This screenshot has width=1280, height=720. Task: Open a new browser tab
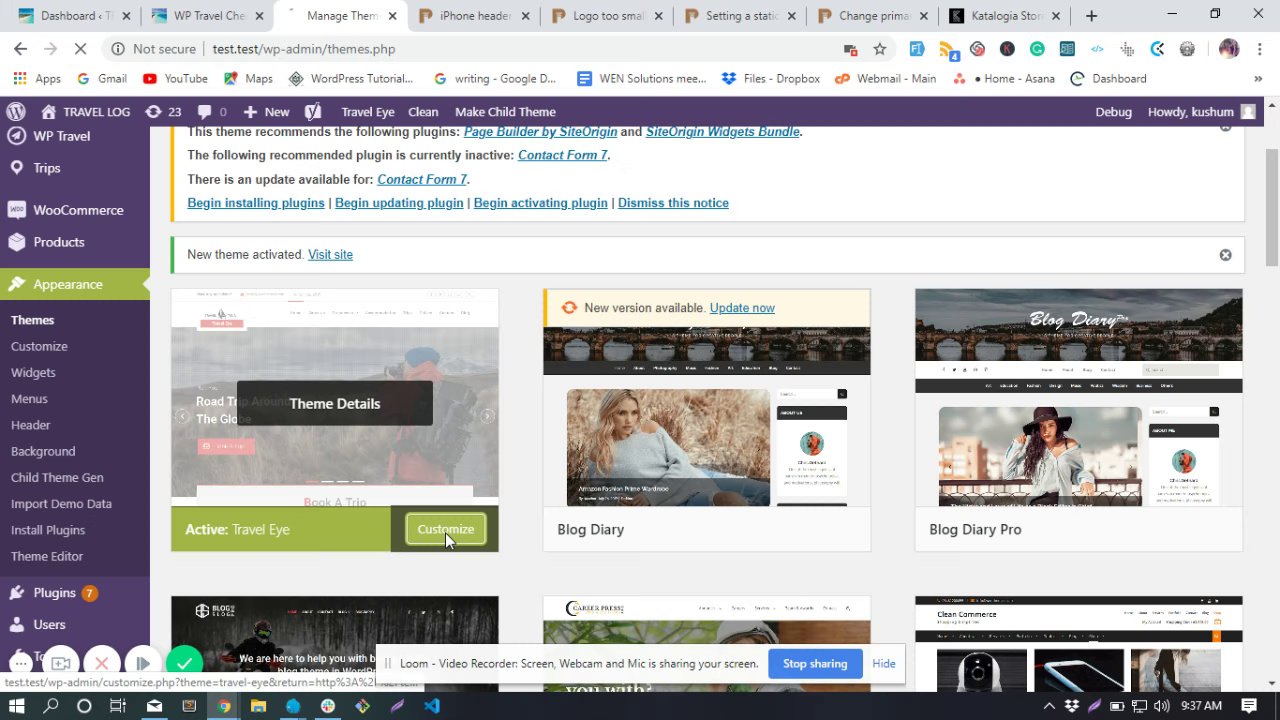1091,16
